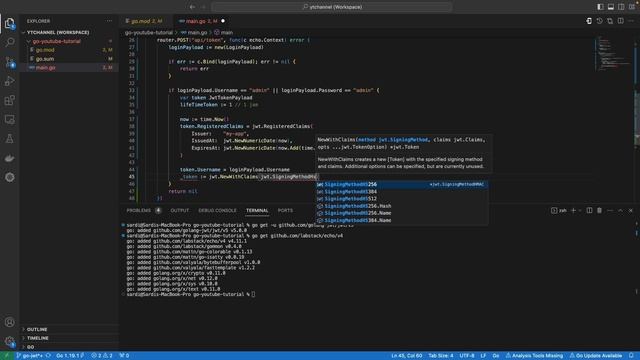This screenshot has width=640, height=360.
Task: Click the Split Editor icon
Action: point(620,21)
